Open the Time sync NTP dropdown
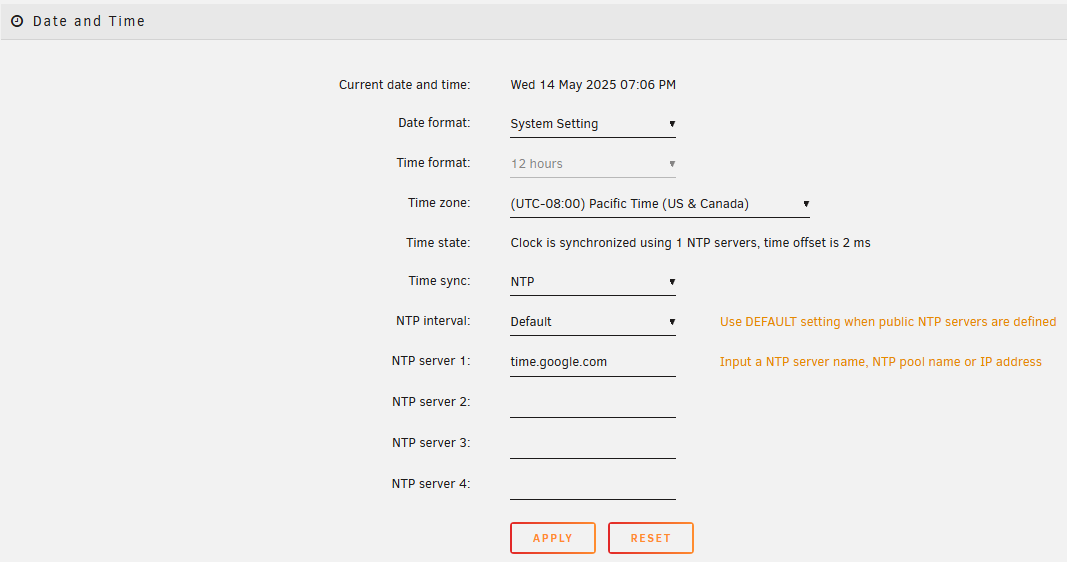 (592, 282)
